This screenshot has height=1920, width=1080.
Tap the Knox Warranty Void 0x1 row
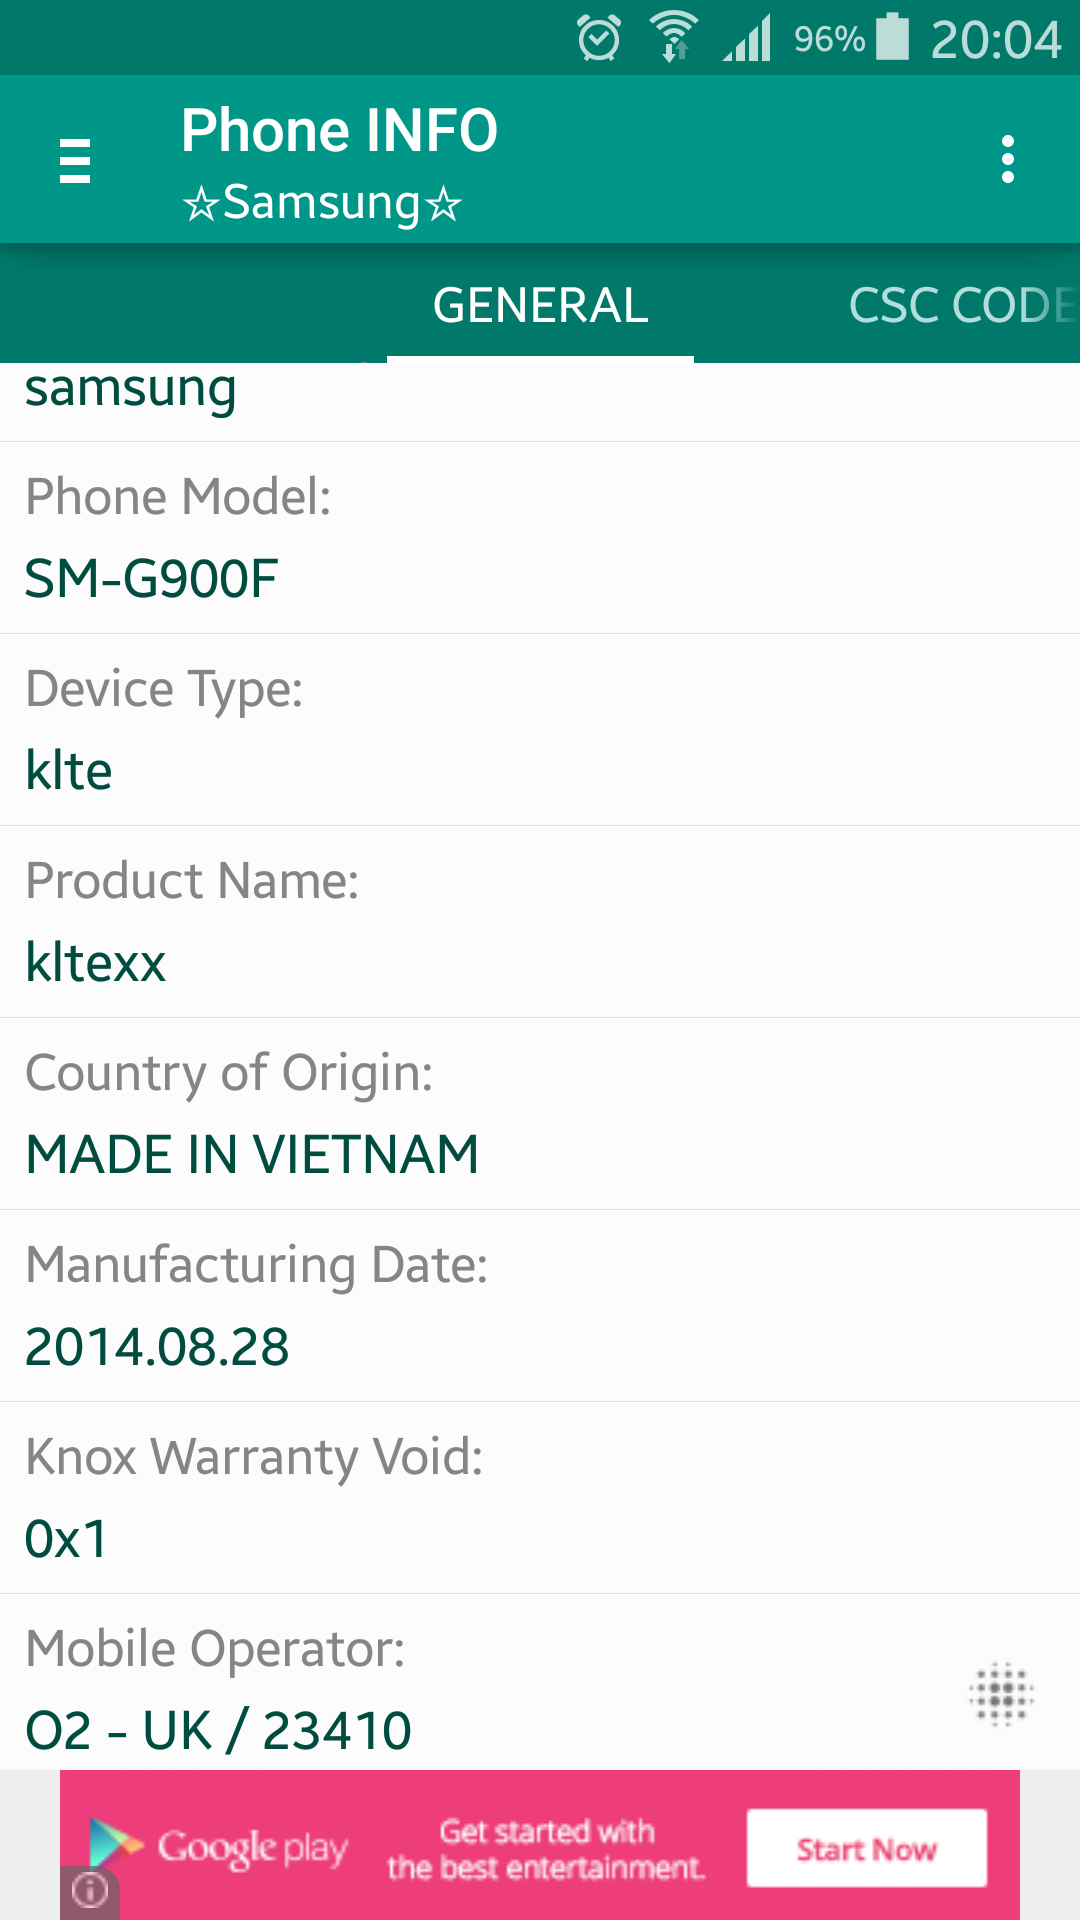[x=540, y=1498]
